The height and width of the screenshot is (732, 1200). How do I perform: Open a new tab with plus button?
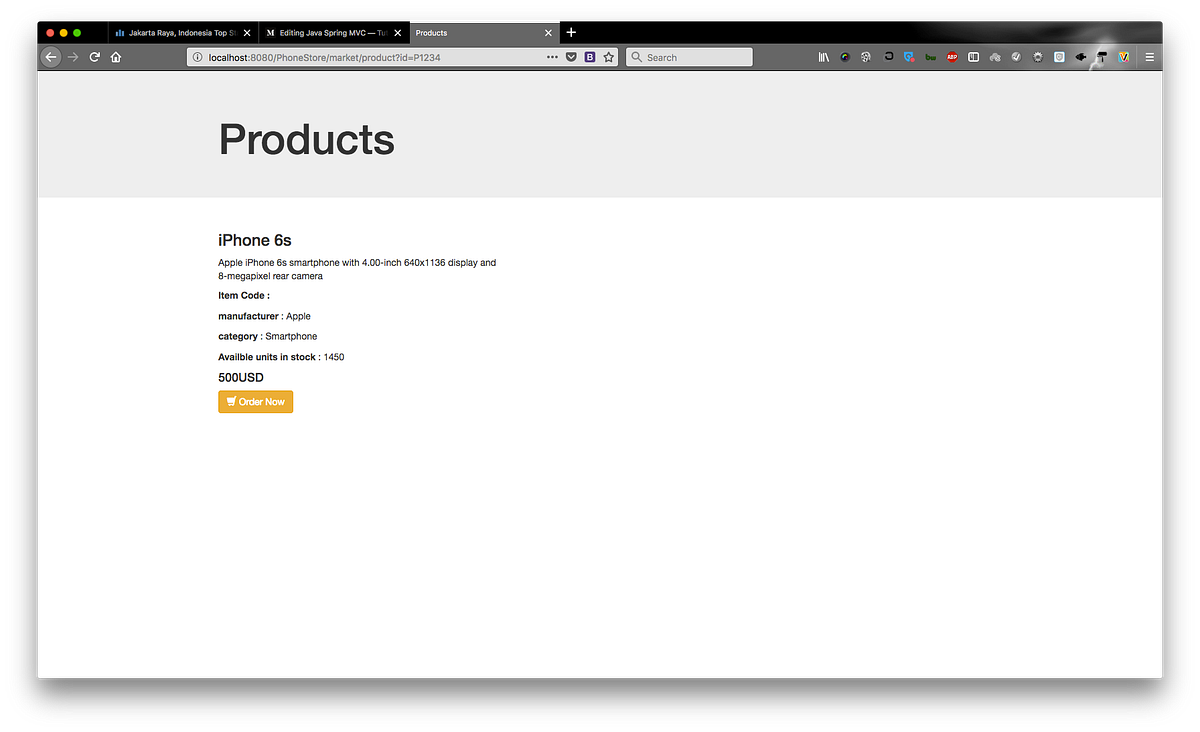coord(571,32)
